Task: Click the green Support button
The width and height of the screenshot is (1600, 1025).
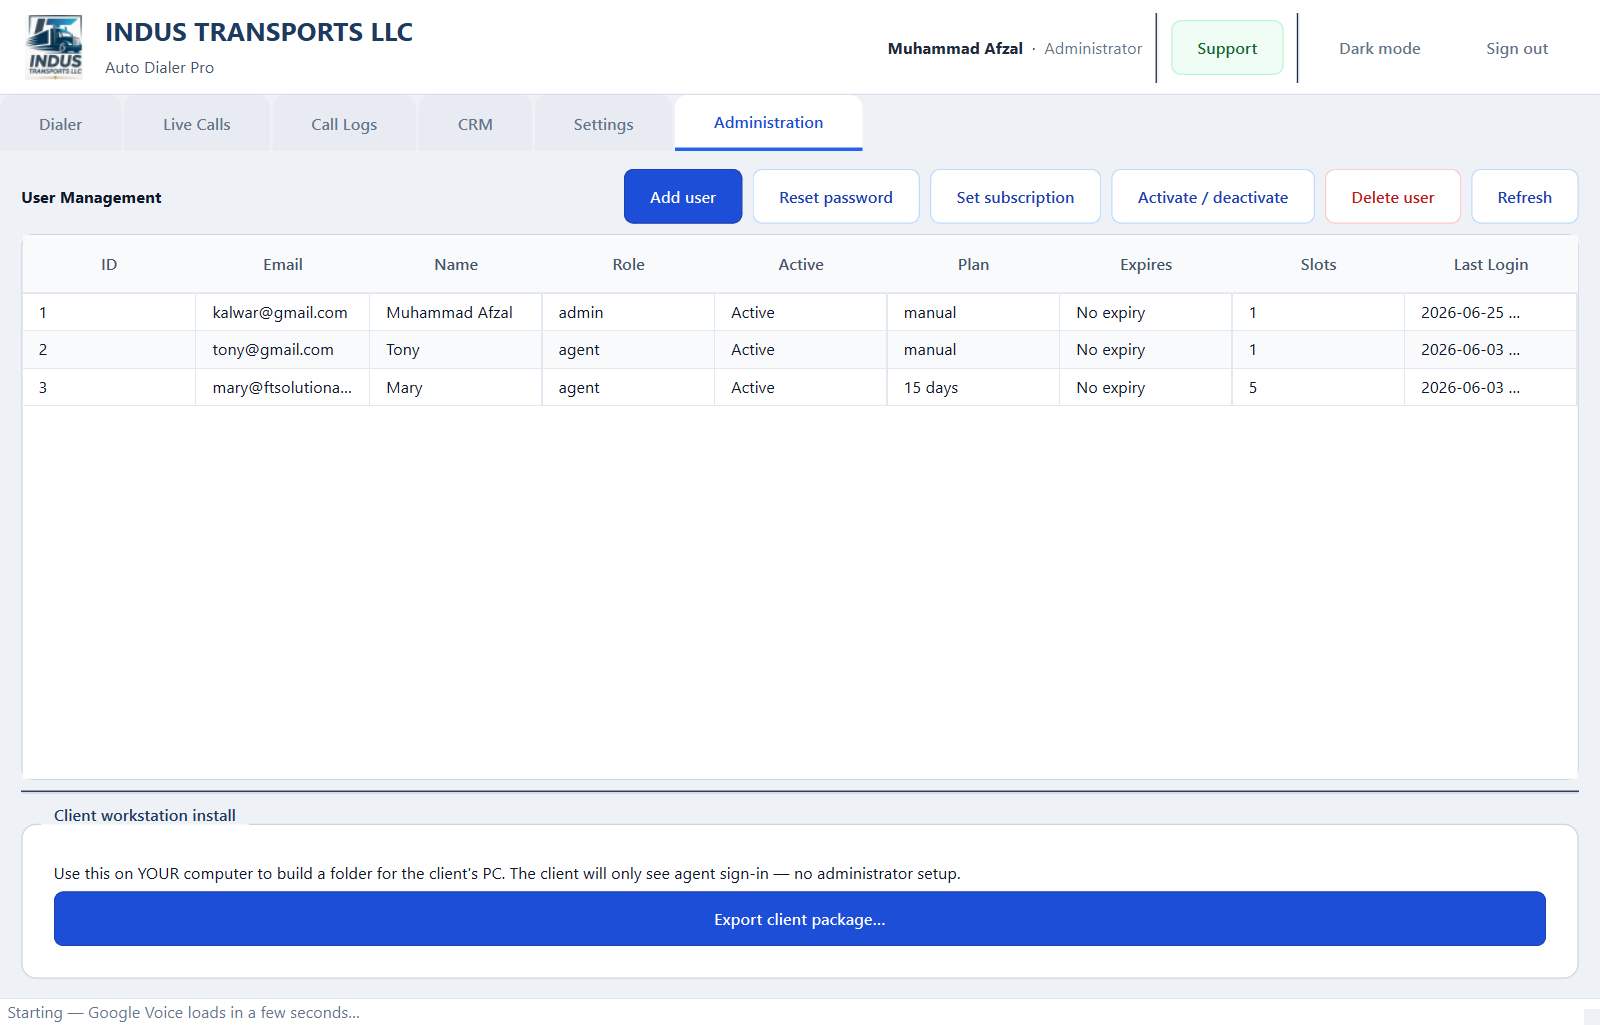Action: click(1227, 48)
